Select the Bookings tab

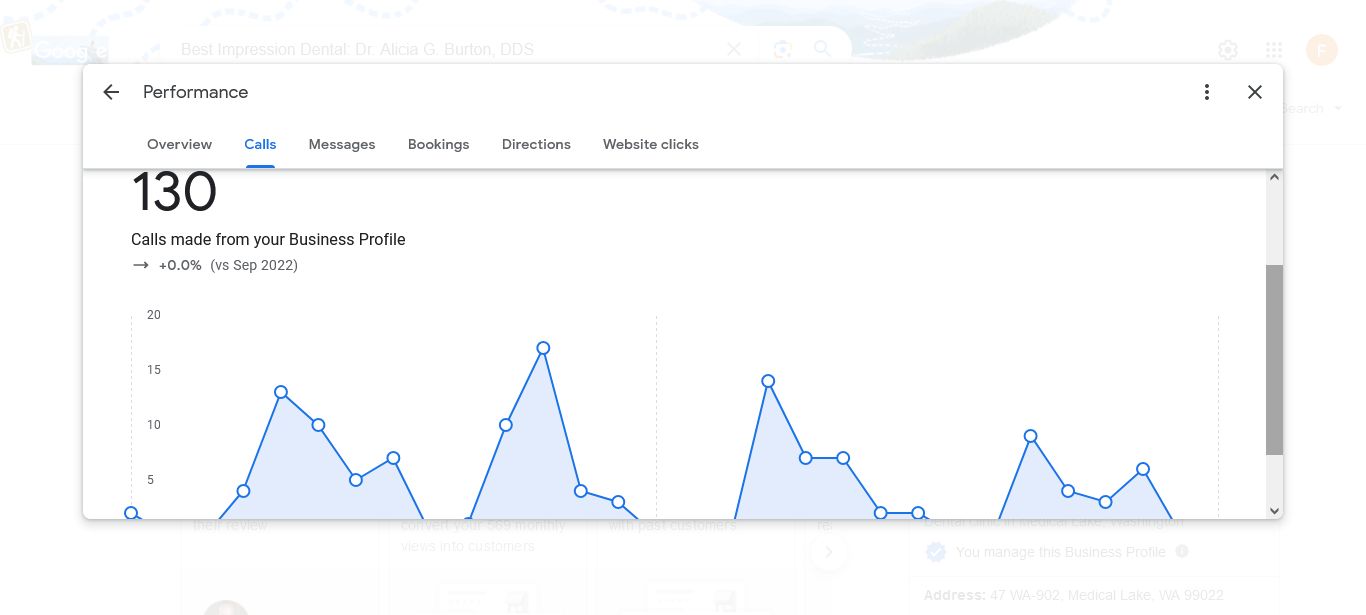(438, 144)
